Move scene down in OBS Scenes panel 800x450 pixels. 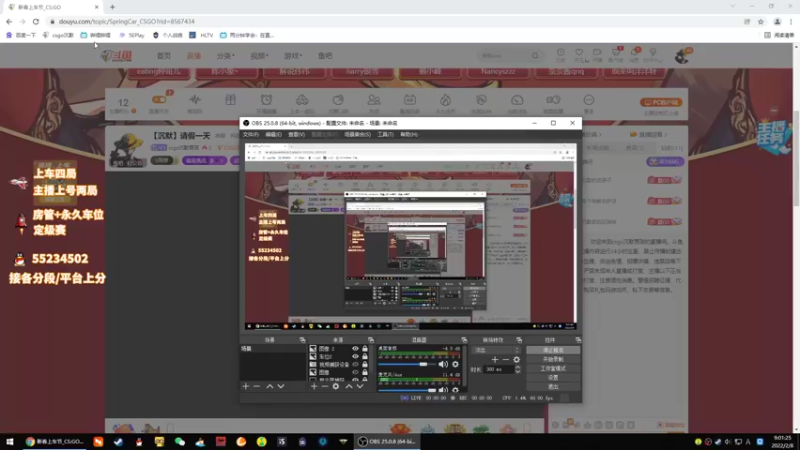point(281,387)
